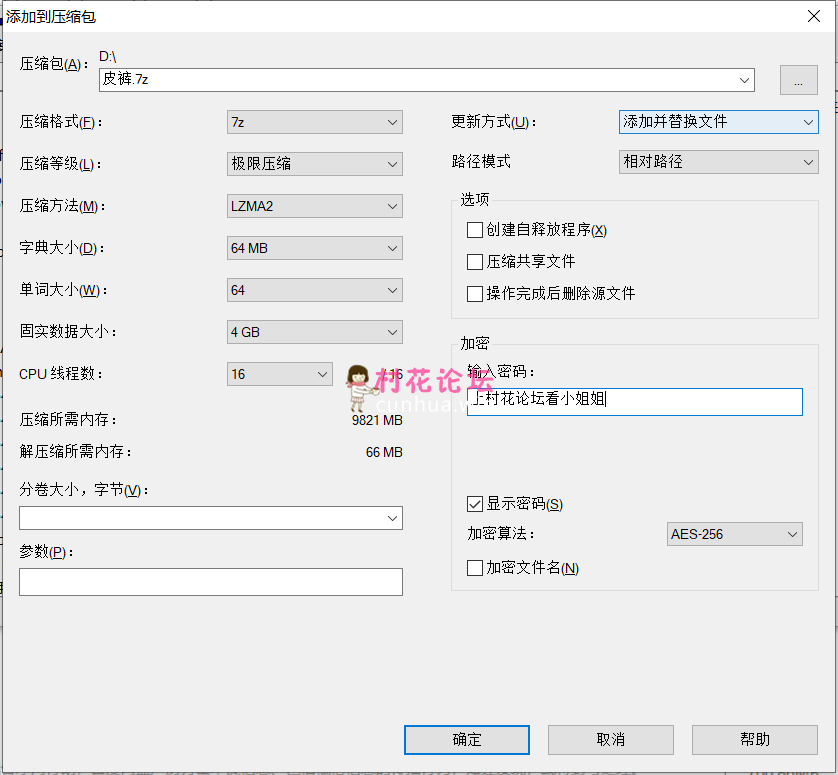Screen dimensions: 838x775
Task: Click into the 参数 input field
Action: click(x=210, y=582)
